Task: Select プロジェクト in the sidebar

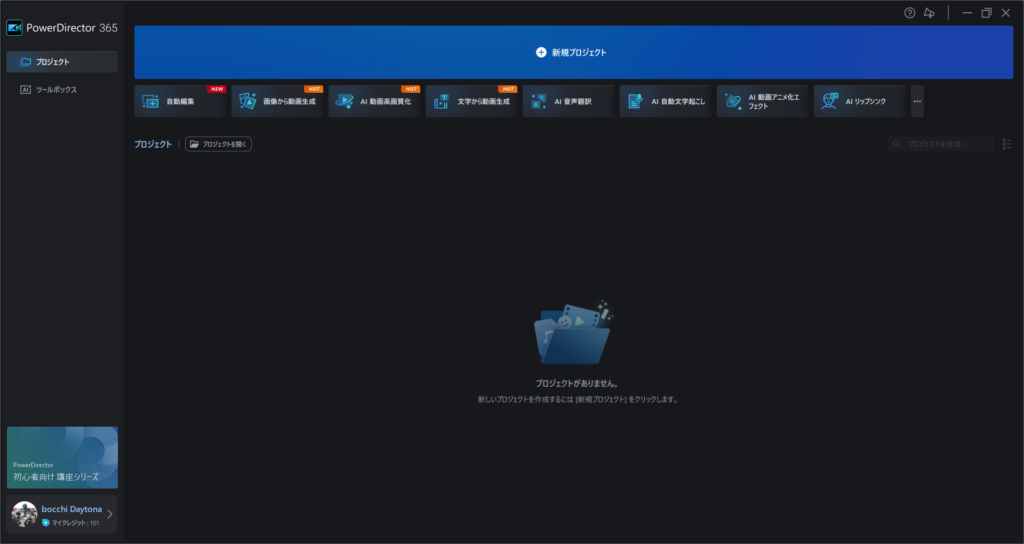Action: click(62, 61)
